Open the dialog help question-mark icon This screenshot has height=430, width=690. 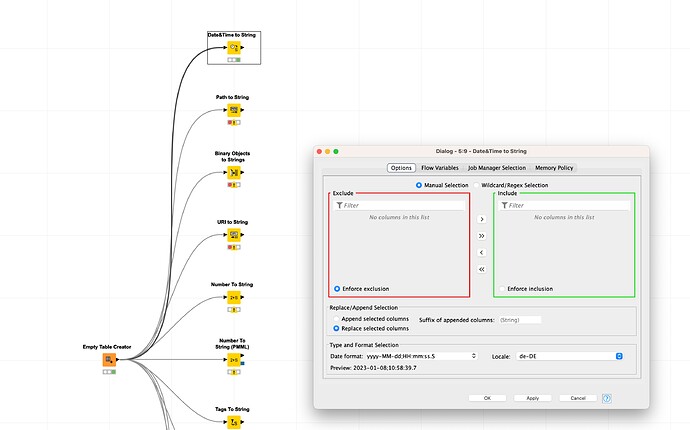[606, 398]
